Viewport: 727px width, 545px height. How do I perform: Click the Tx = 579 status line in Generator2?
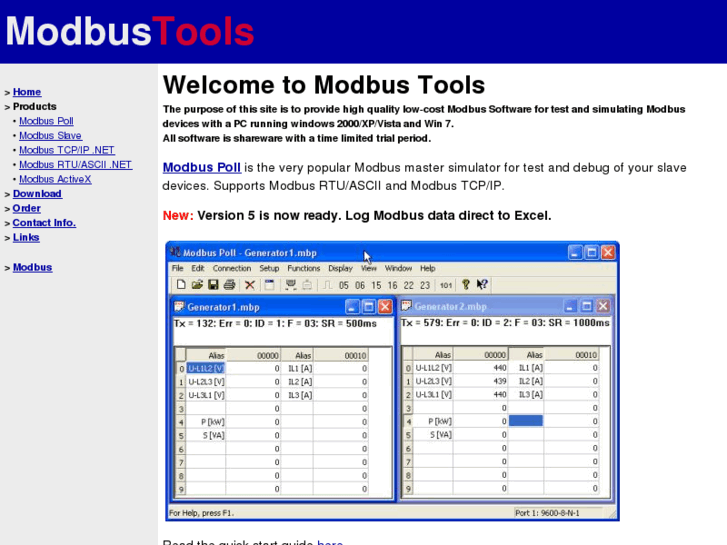505,323
